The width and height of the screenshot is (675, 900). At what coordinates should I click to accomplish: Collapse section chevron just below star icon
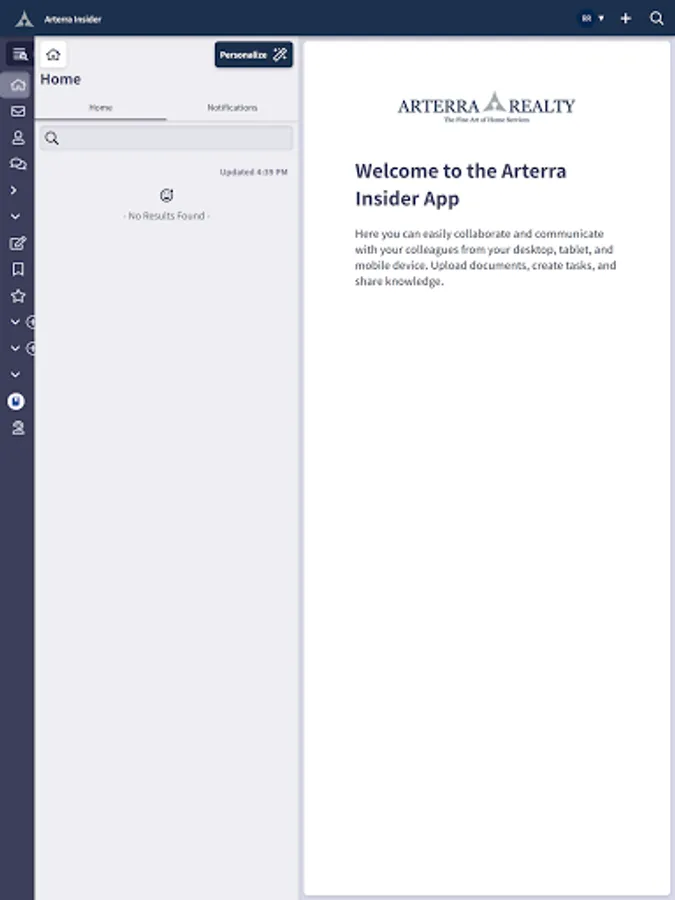[x=15, y=322]
